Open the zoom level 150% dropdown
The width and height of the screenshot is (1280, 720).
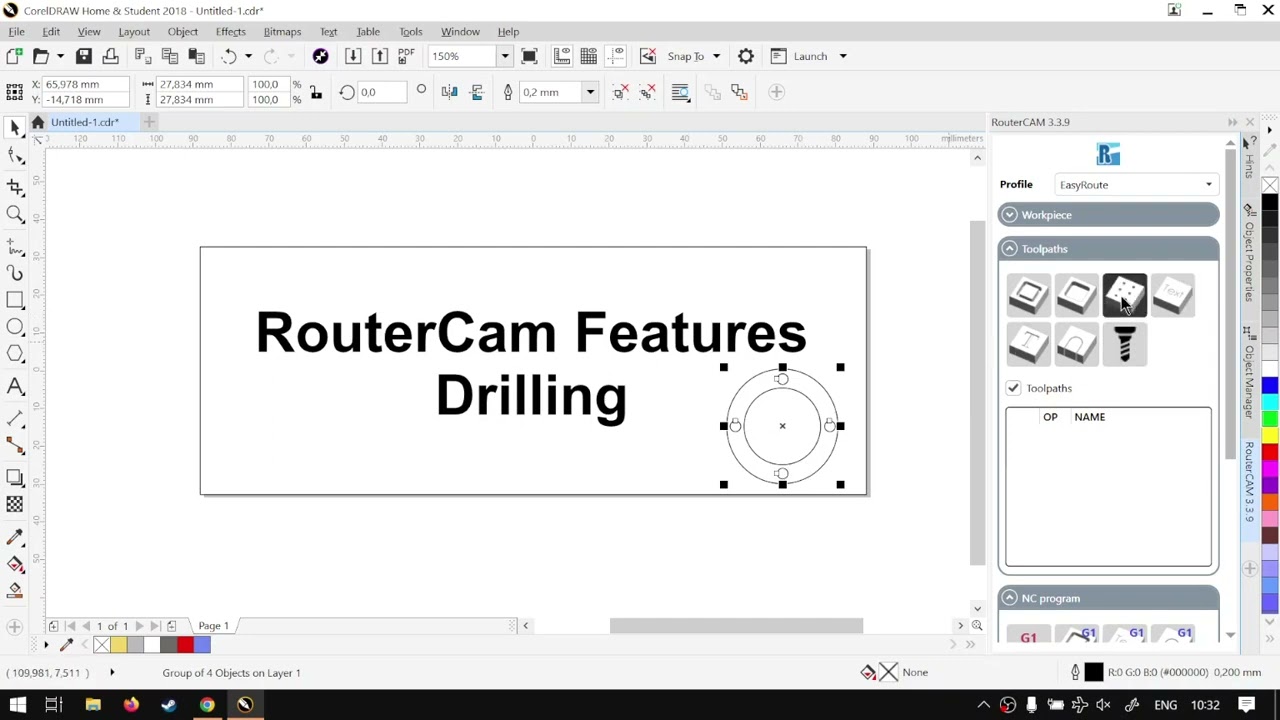[504, 56]
